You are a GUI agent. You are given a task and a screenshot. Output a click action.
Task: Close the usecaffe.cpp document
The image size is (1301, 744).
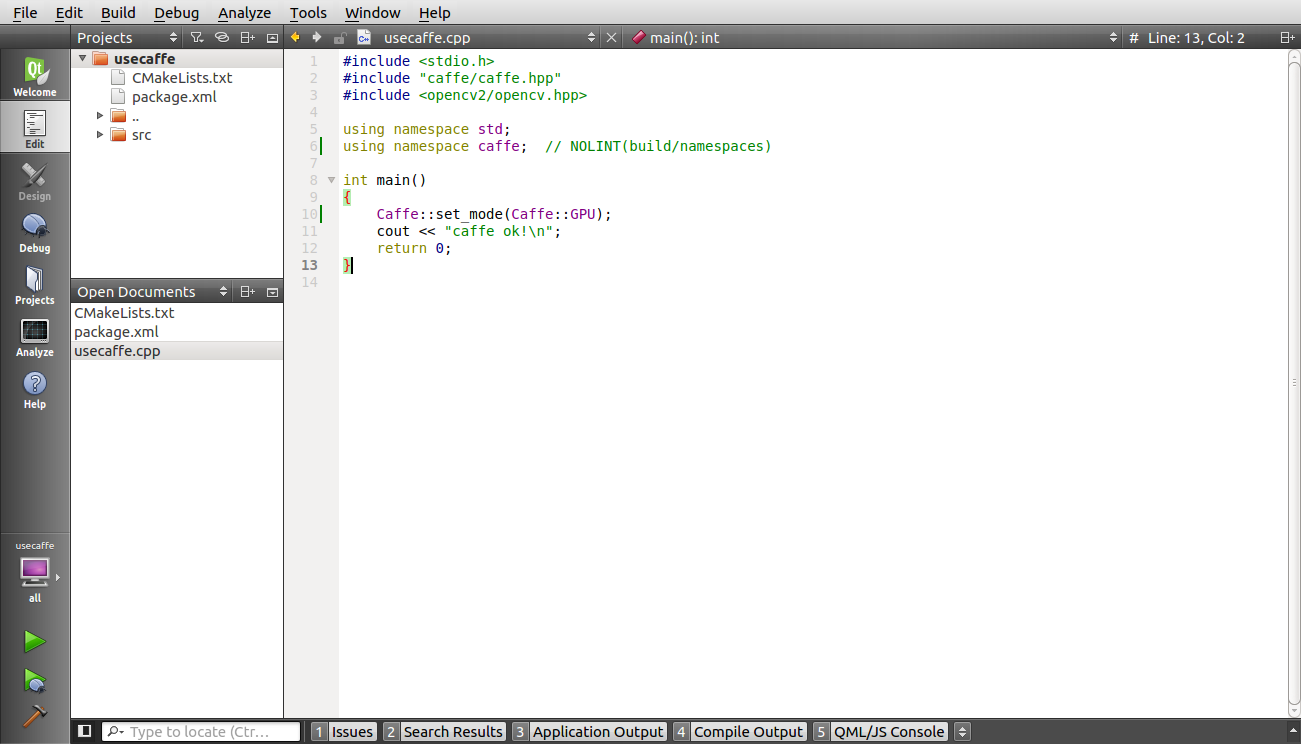pos(612,37)
